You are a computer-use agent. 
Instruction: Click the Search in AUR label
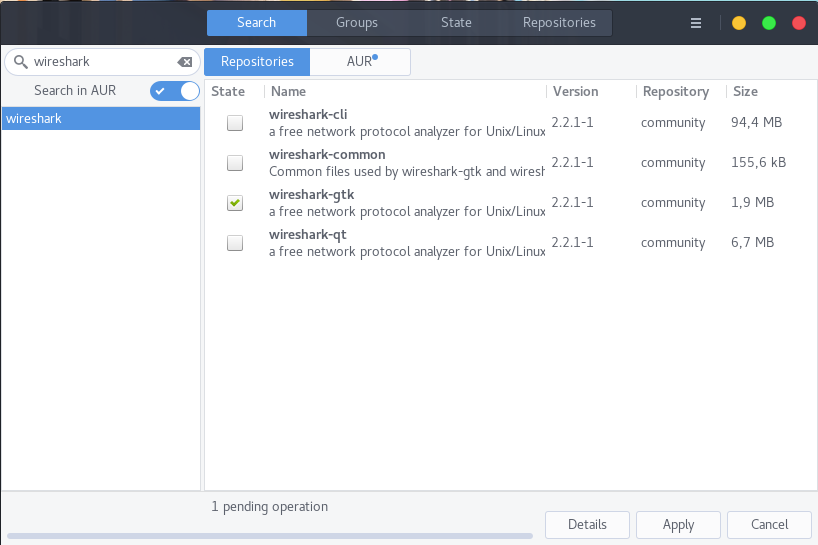[x=75, y=91]
